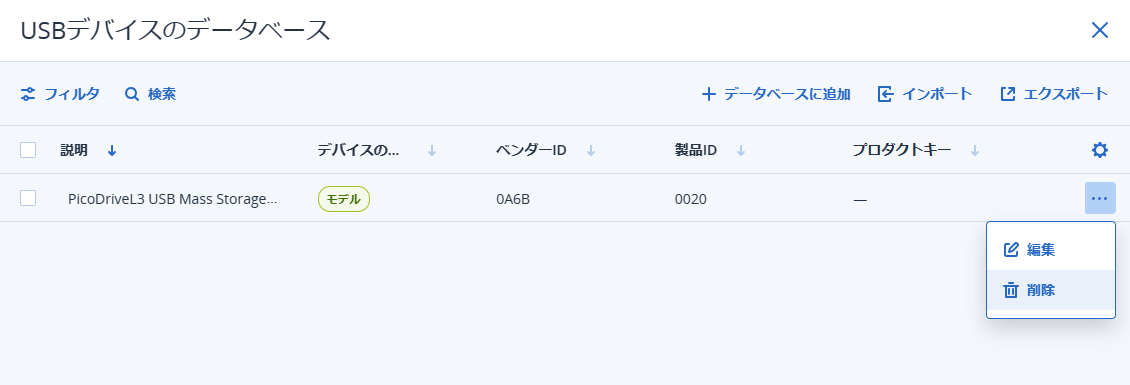Click the three-dot more actions button
This screenshot has height=385, width=1130.
[1100, 198]
